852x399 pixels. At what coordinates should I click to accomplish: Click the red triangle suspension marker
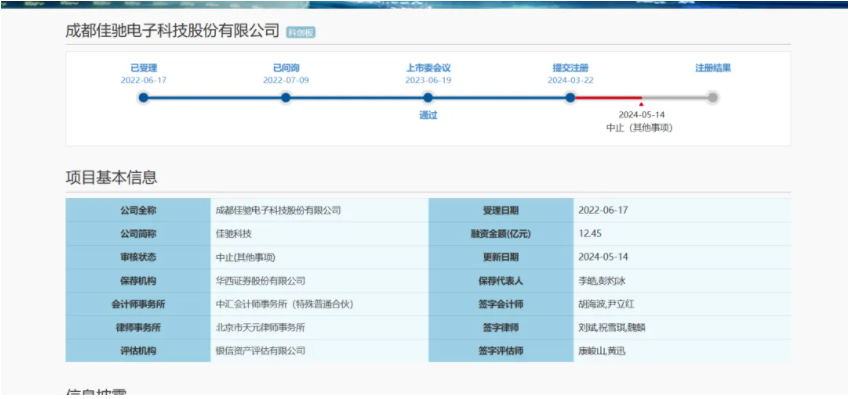coord(641,103)
